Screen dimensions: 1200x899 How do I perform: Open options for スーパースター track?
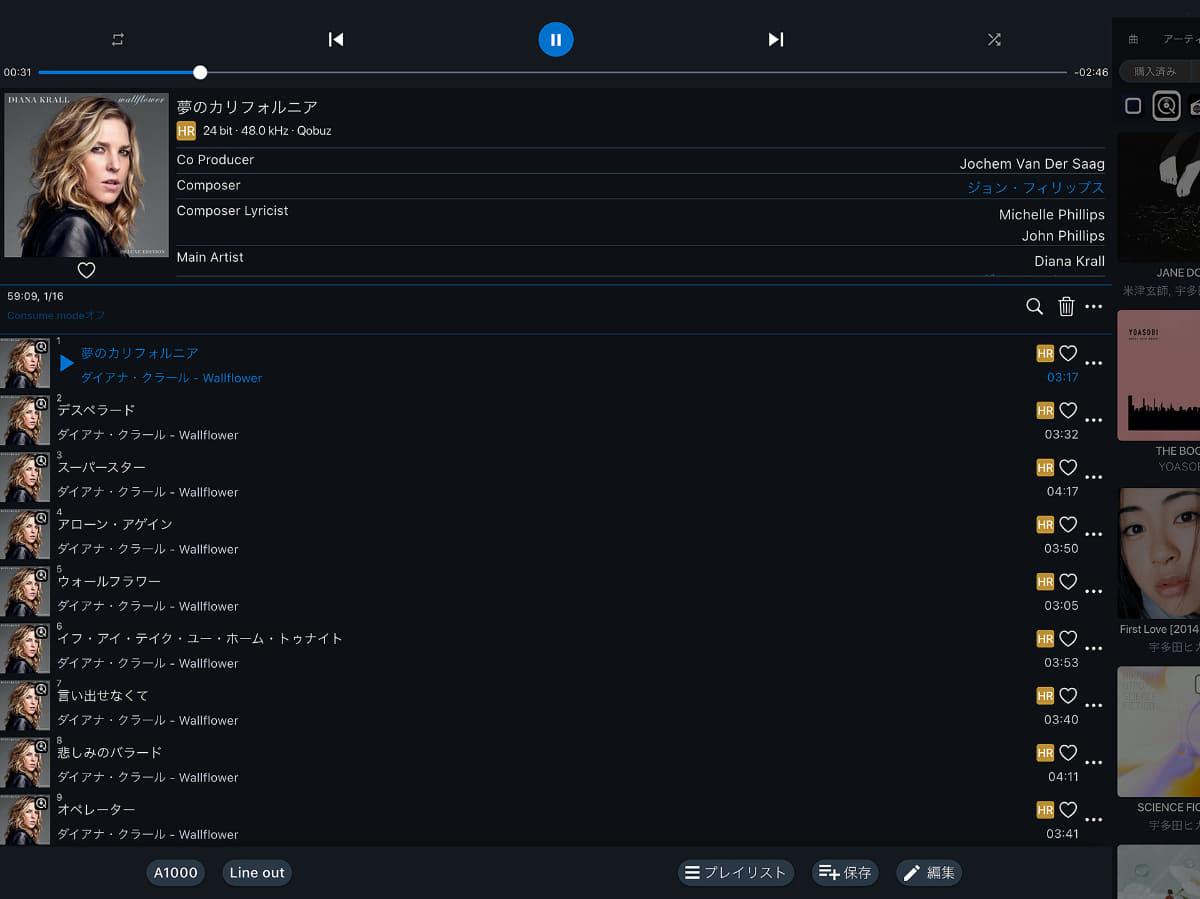(x=1094, y=478)
